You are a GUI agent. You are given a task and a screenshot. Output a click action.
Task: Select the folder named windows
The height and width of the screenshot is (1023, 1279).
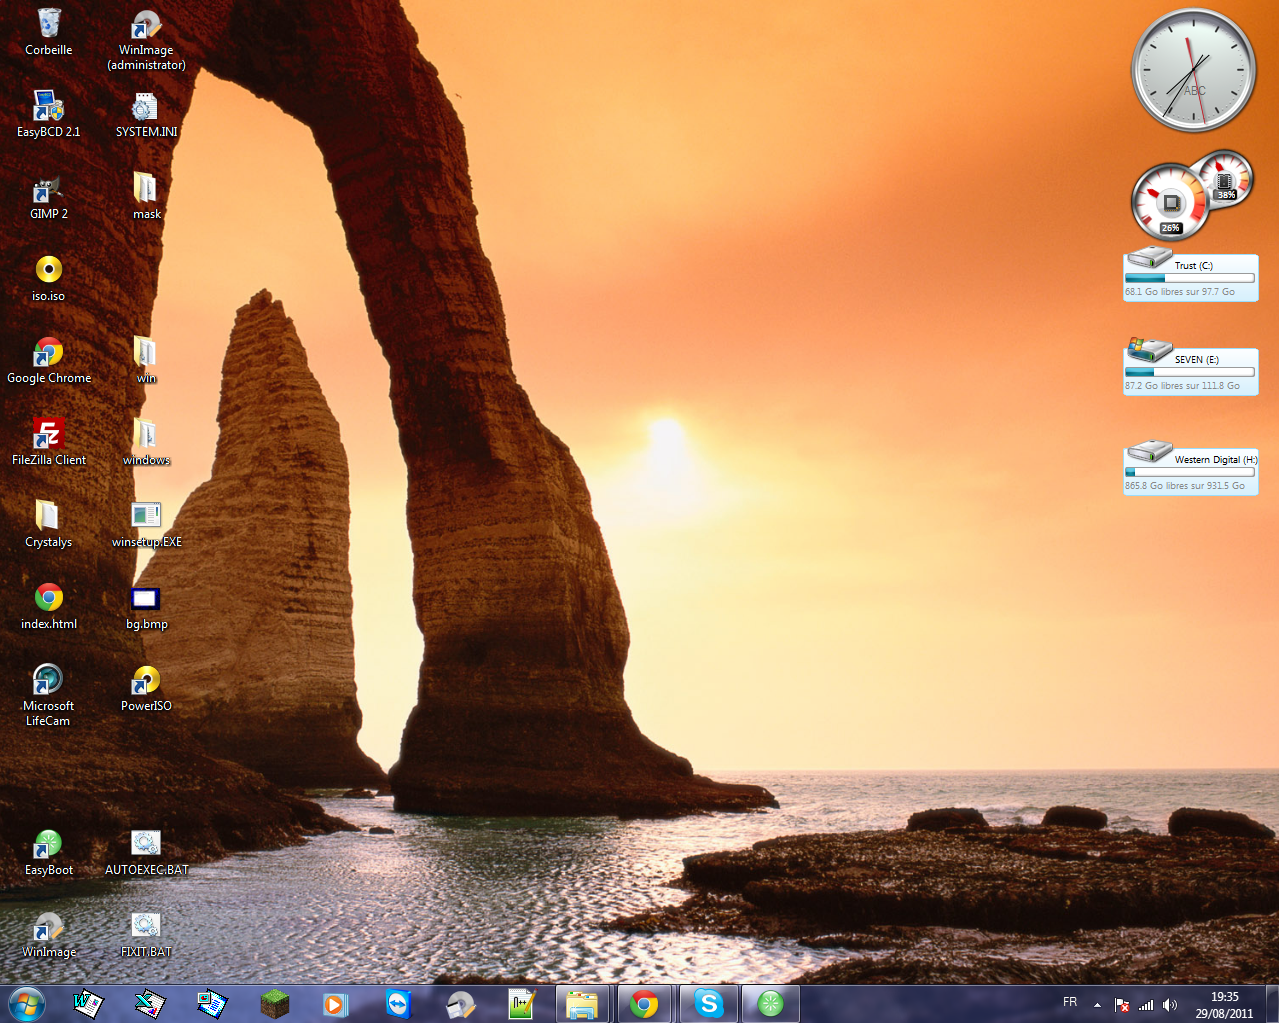click(146, 442)
